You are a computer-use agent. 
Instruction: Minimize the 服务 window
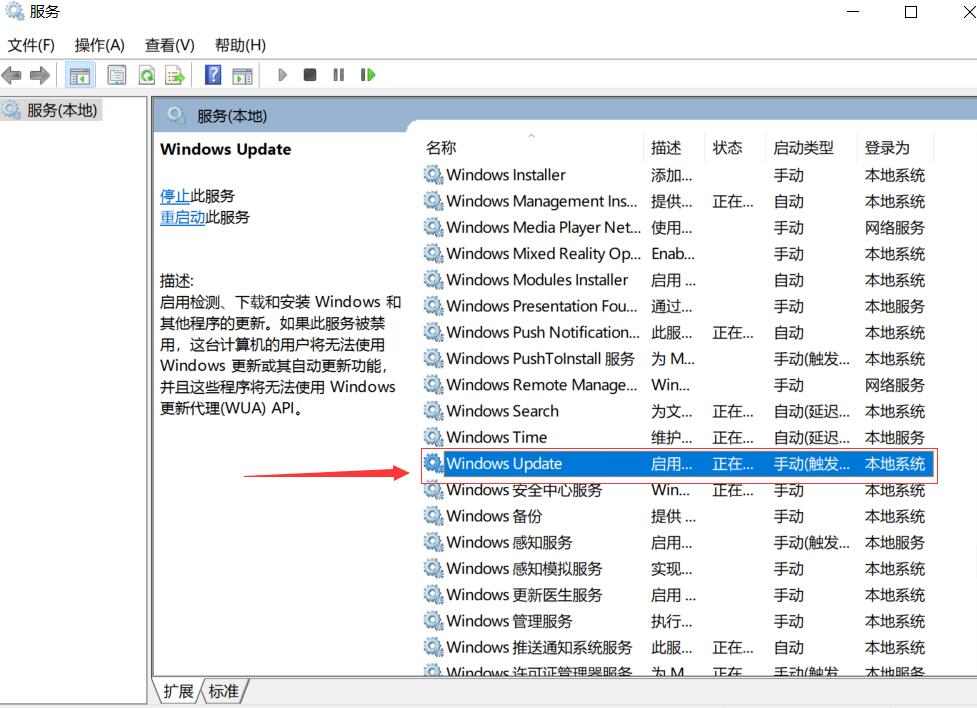[853, 12]
